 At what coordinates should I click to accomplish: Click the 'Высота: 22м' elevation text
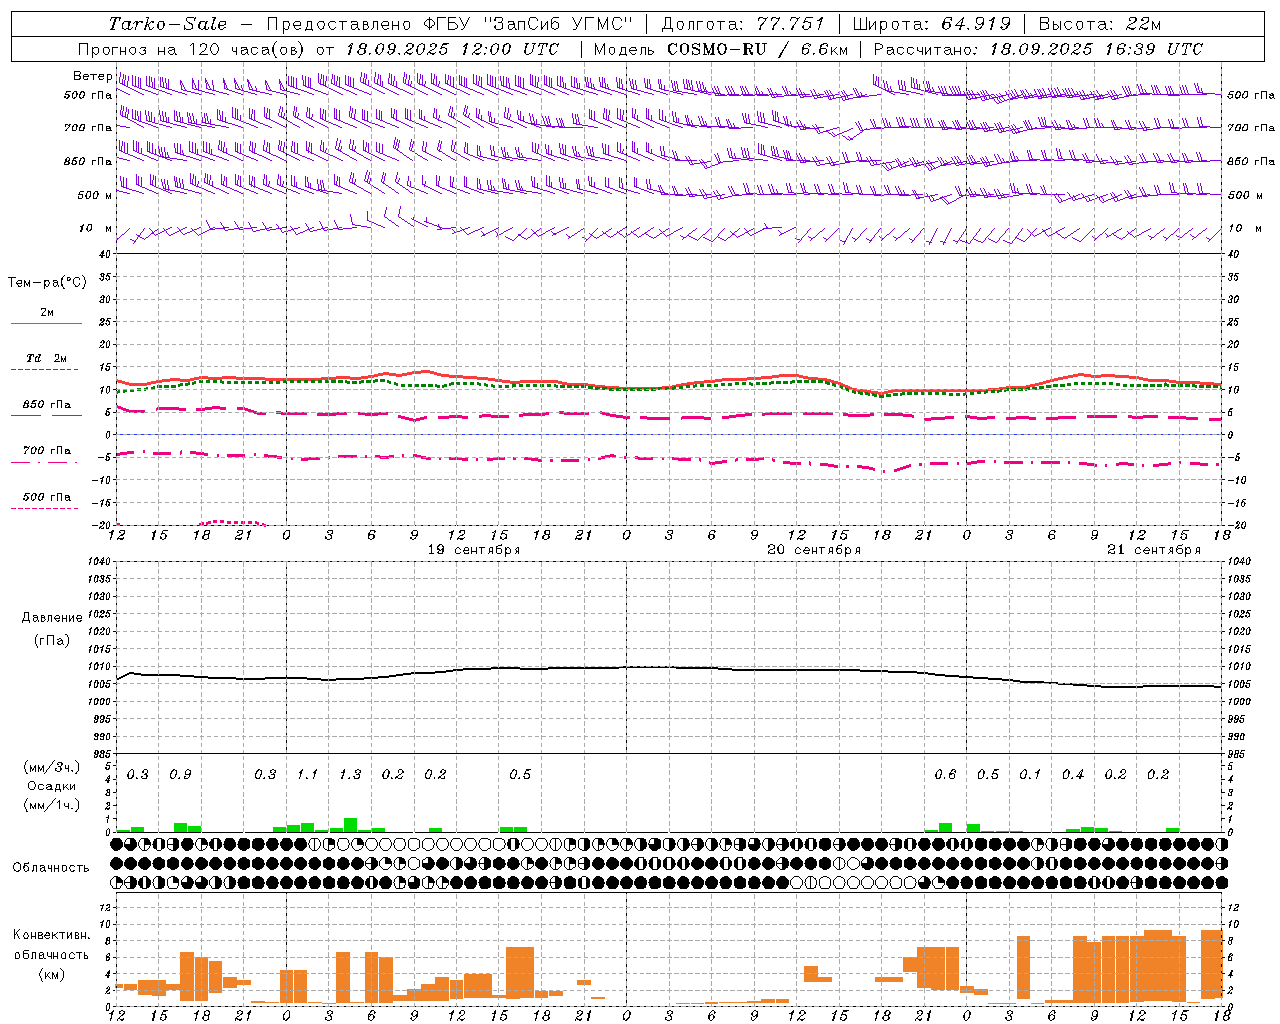pos(1100,24)
